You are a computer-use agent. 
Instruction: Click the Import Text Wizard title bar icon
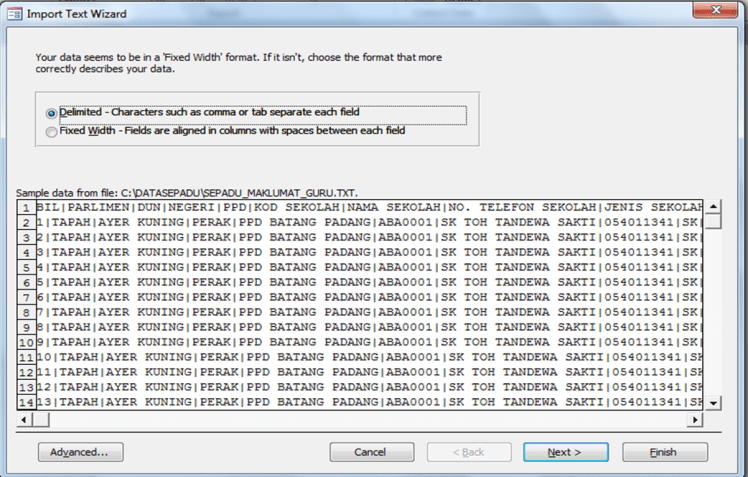[14, 14]
